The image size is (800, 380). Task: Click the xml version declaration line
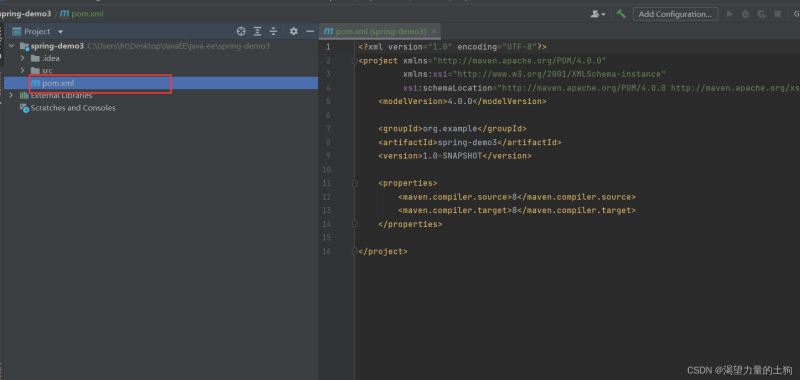453,47
